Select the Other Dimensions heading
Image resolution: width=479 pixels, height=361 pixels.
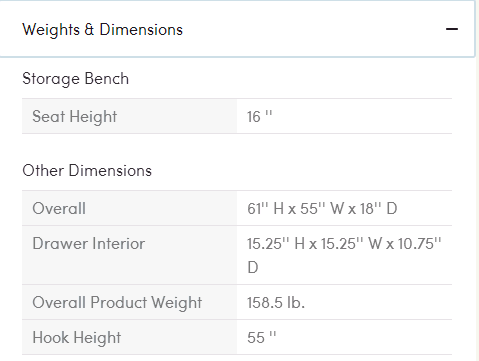[x=87, y=170]
